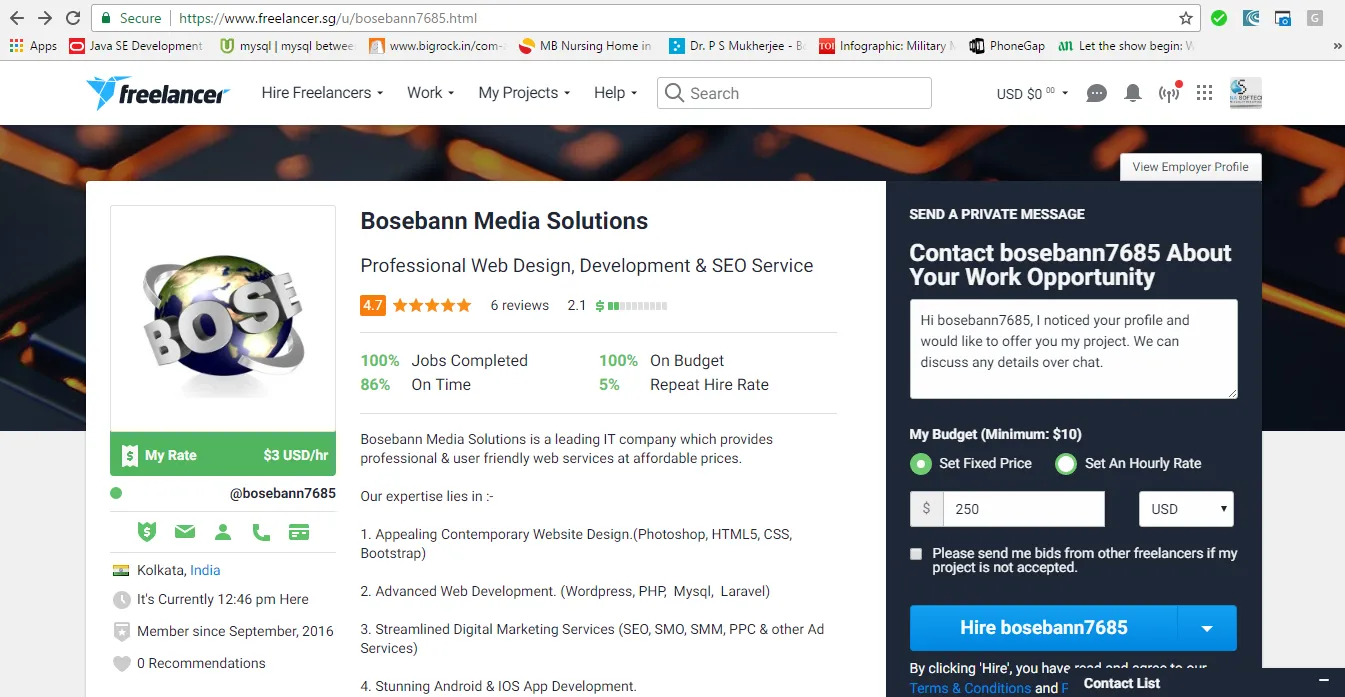Expand the Hire Freelancers menu
Image resolution: width=1345 pixels, height=697 pixels.
point(322,93)
